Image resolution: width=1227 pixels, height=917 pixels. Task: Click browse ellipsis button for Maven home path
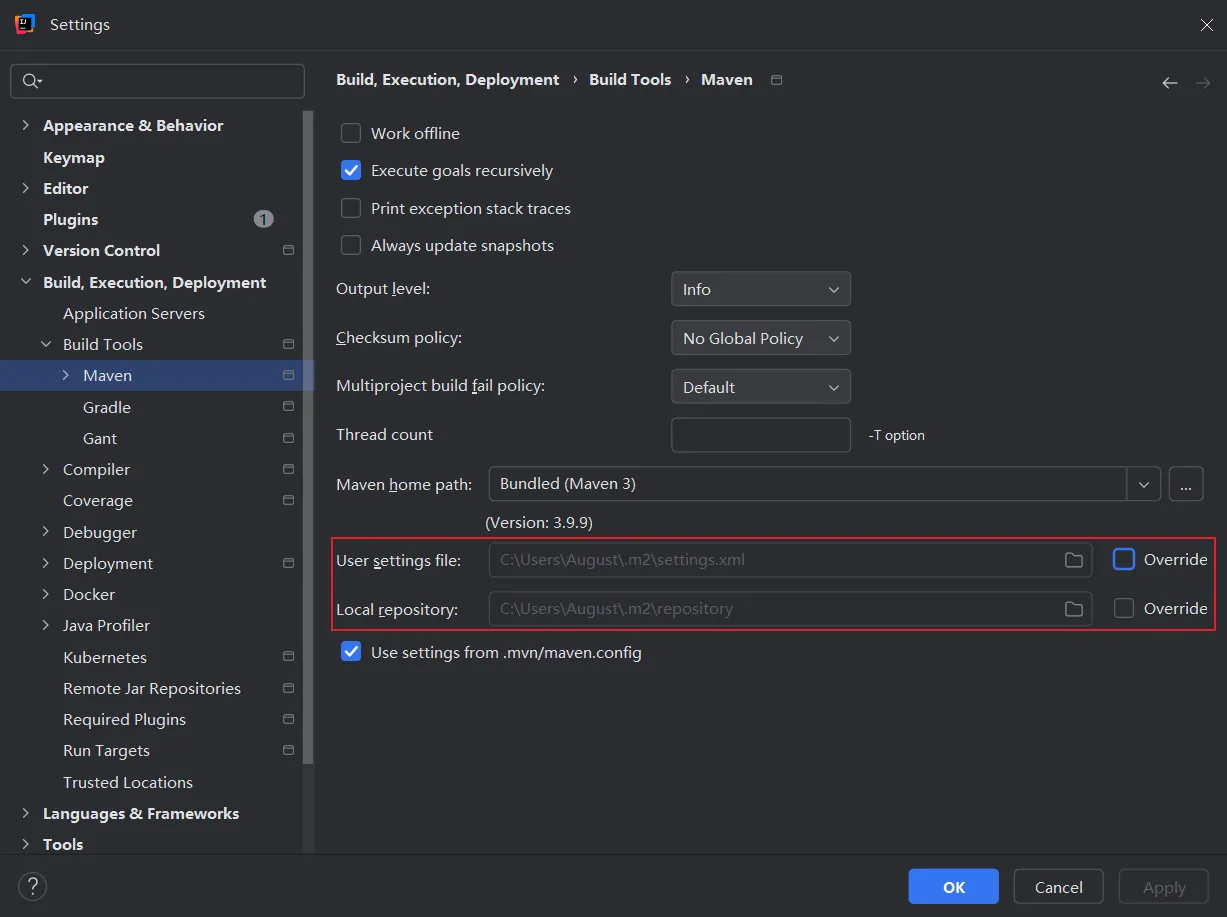point(1185,484)
